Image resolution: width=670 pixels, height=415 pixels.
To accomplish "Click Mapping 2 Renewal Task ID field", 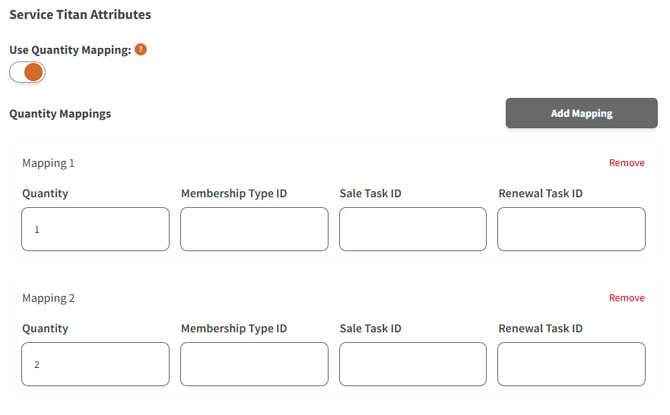I will click(x=571, y=364).
